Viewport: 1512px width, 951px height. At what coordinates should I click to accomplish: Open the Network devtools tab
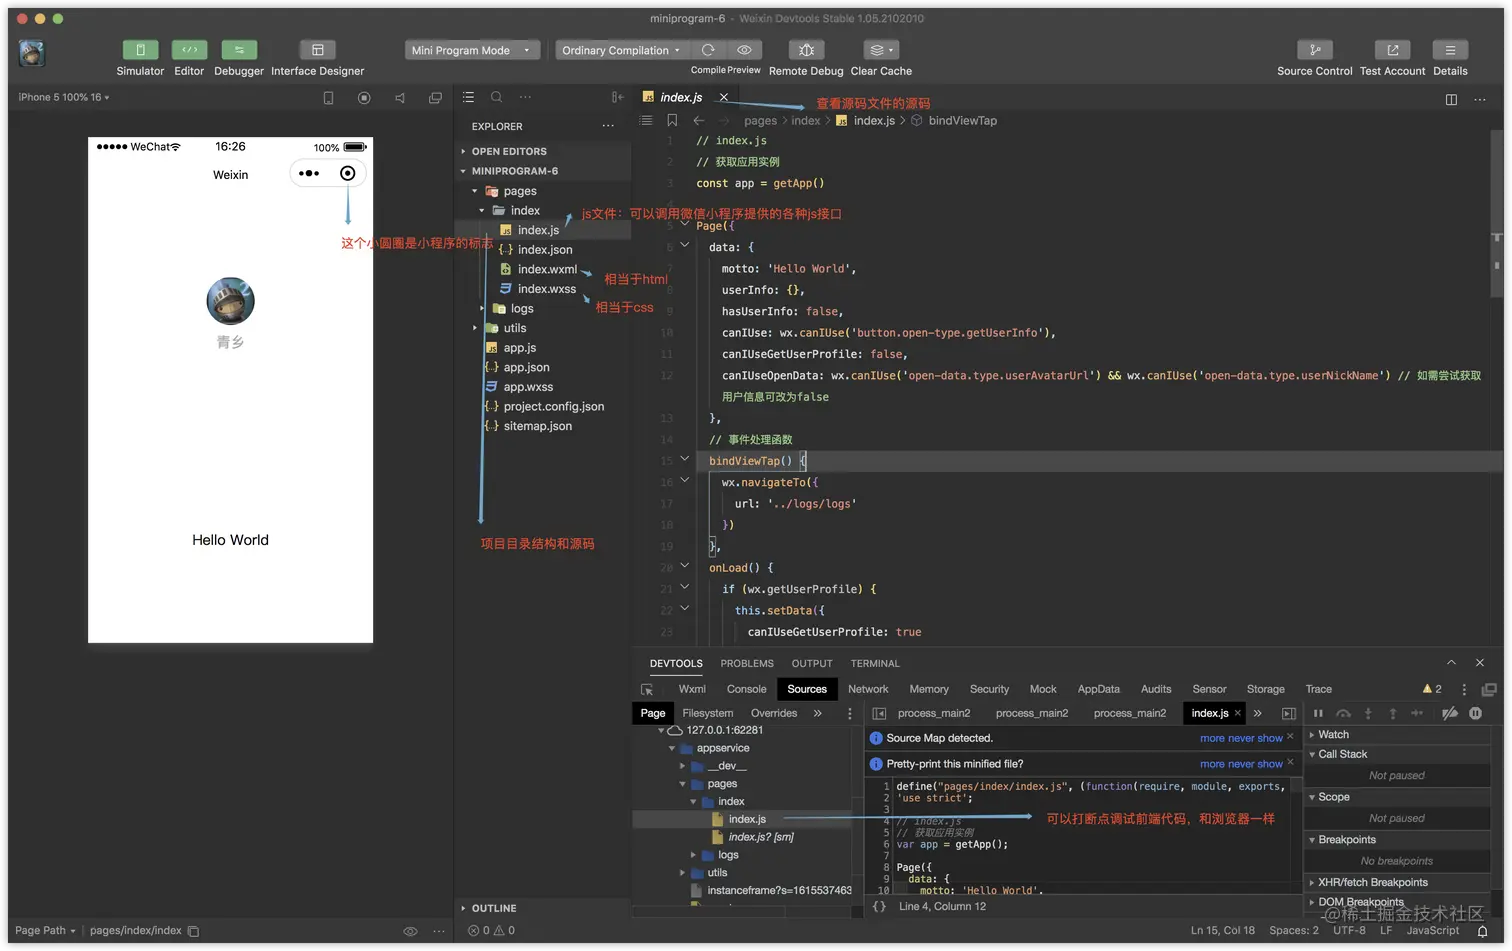[x=868, y=689]
